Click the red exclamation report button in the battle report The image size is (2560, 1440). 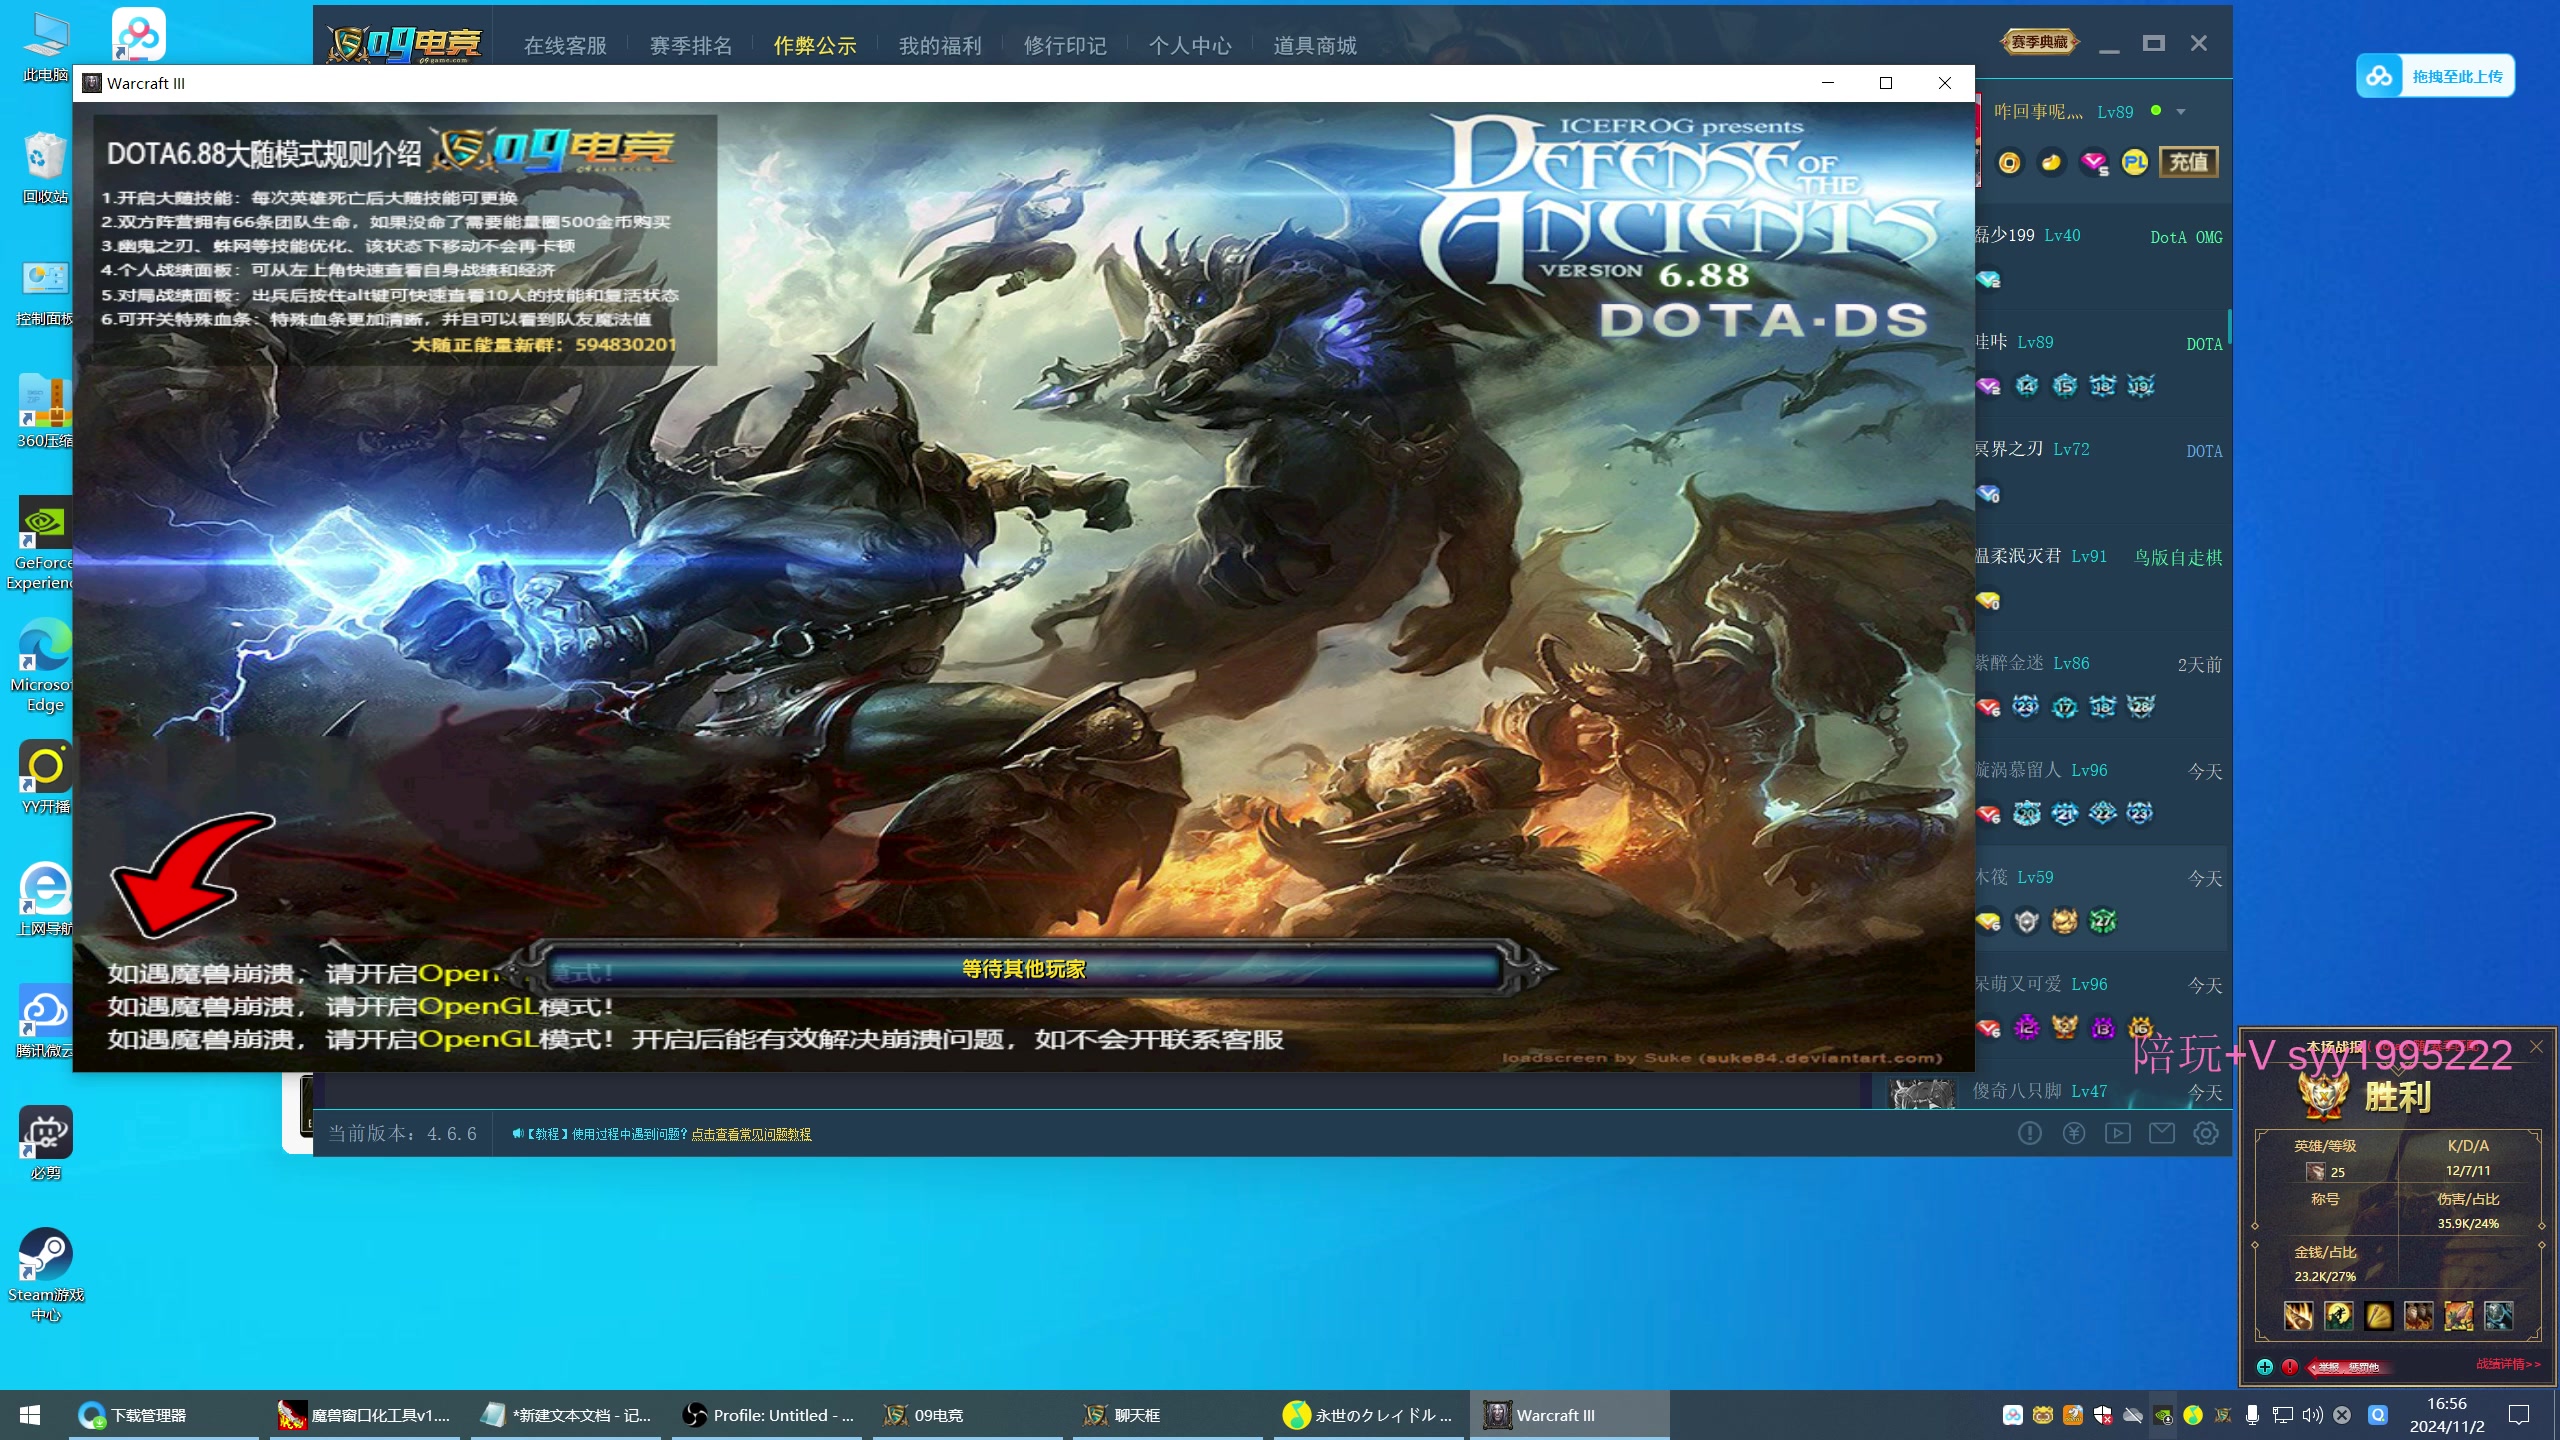coord(2290,1367)
